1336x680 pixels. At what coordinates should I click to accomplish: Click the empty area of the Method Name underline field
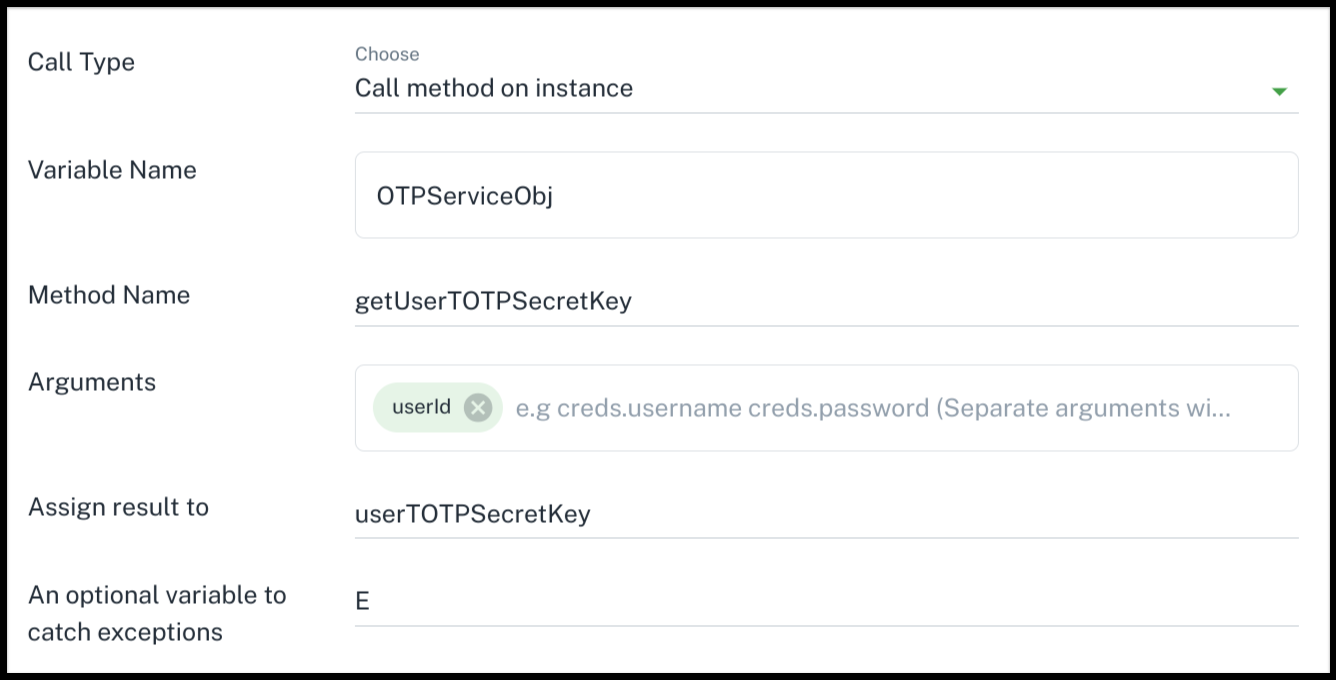click(x=965, y=301)
